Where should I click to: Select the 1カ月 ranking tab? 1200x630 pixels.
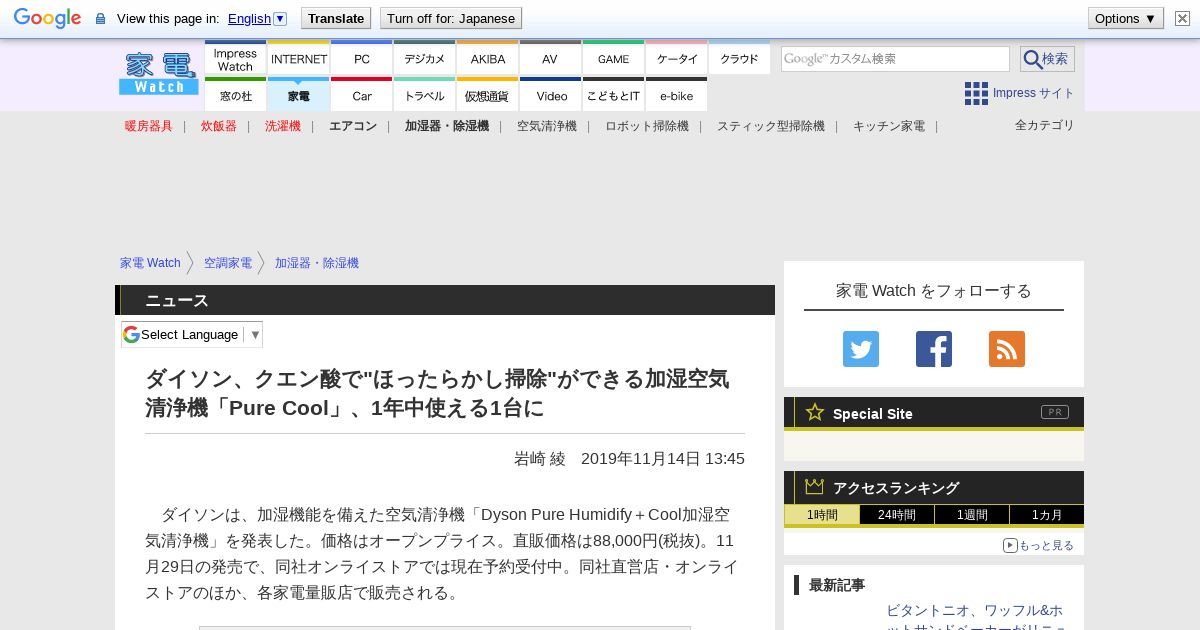pyautogui.click(x=1047, y=515)
